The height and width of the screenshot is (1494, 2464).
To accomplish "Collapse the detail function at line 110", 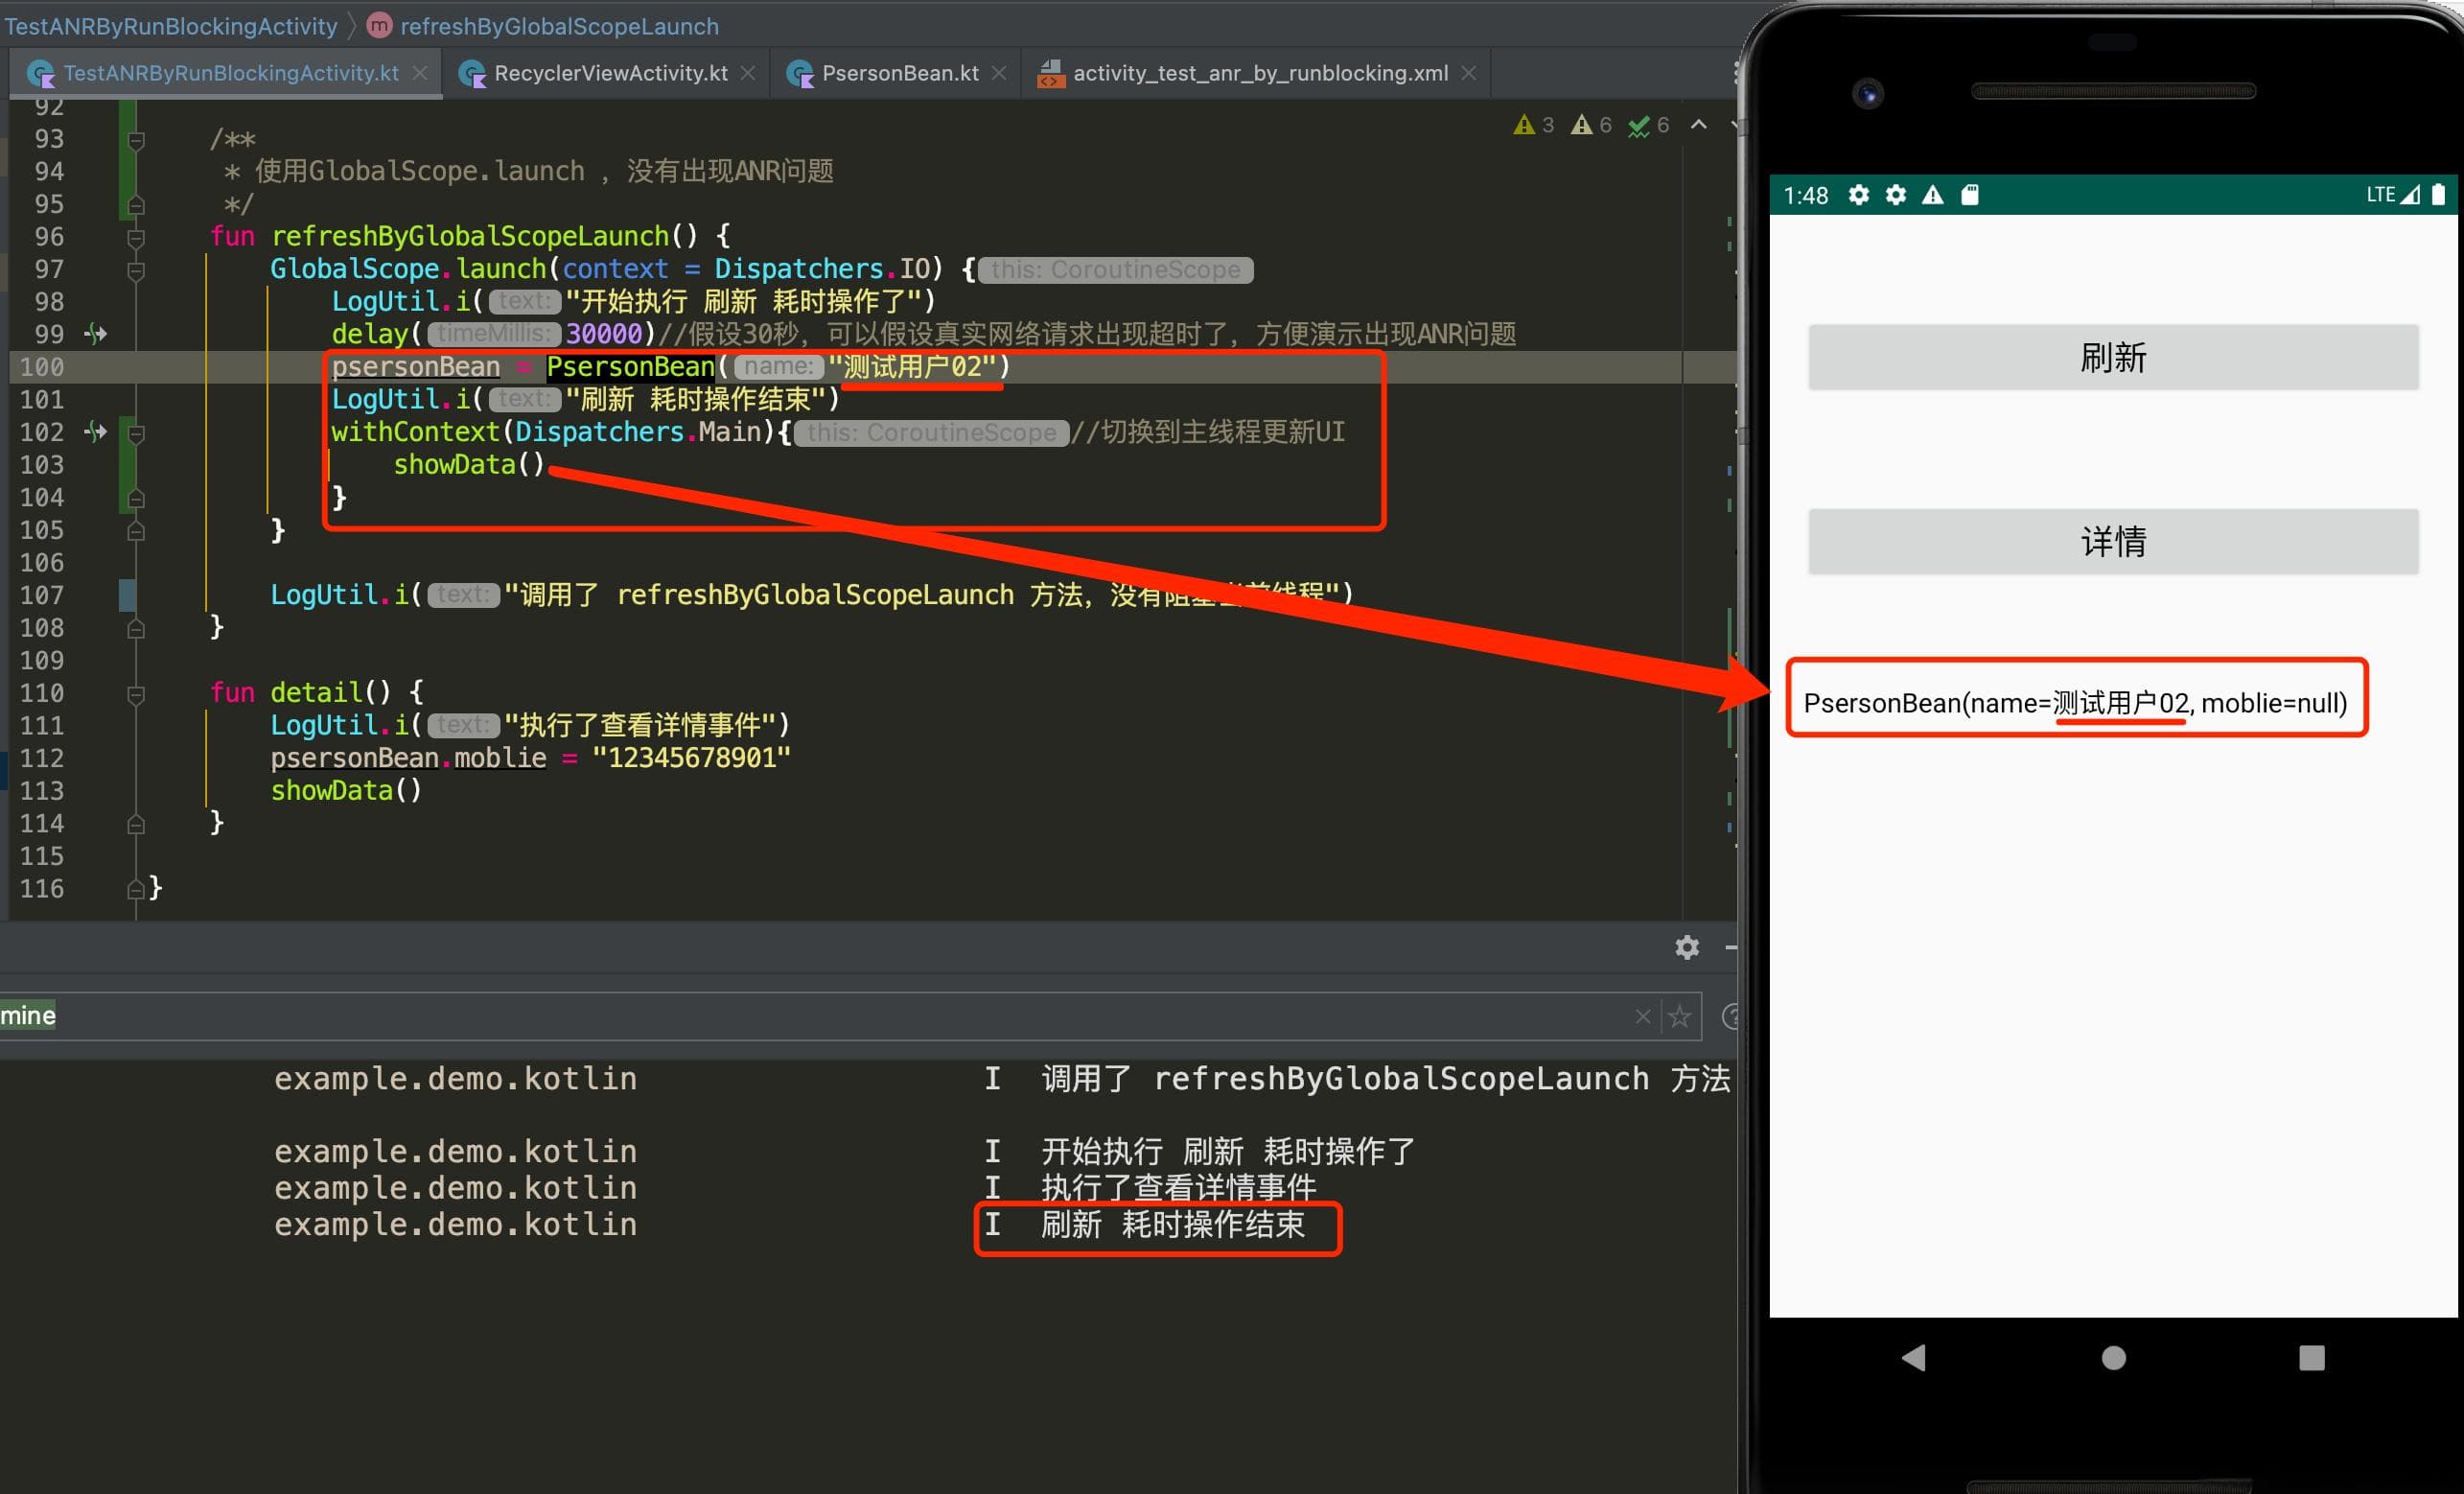I will (136, 694).
